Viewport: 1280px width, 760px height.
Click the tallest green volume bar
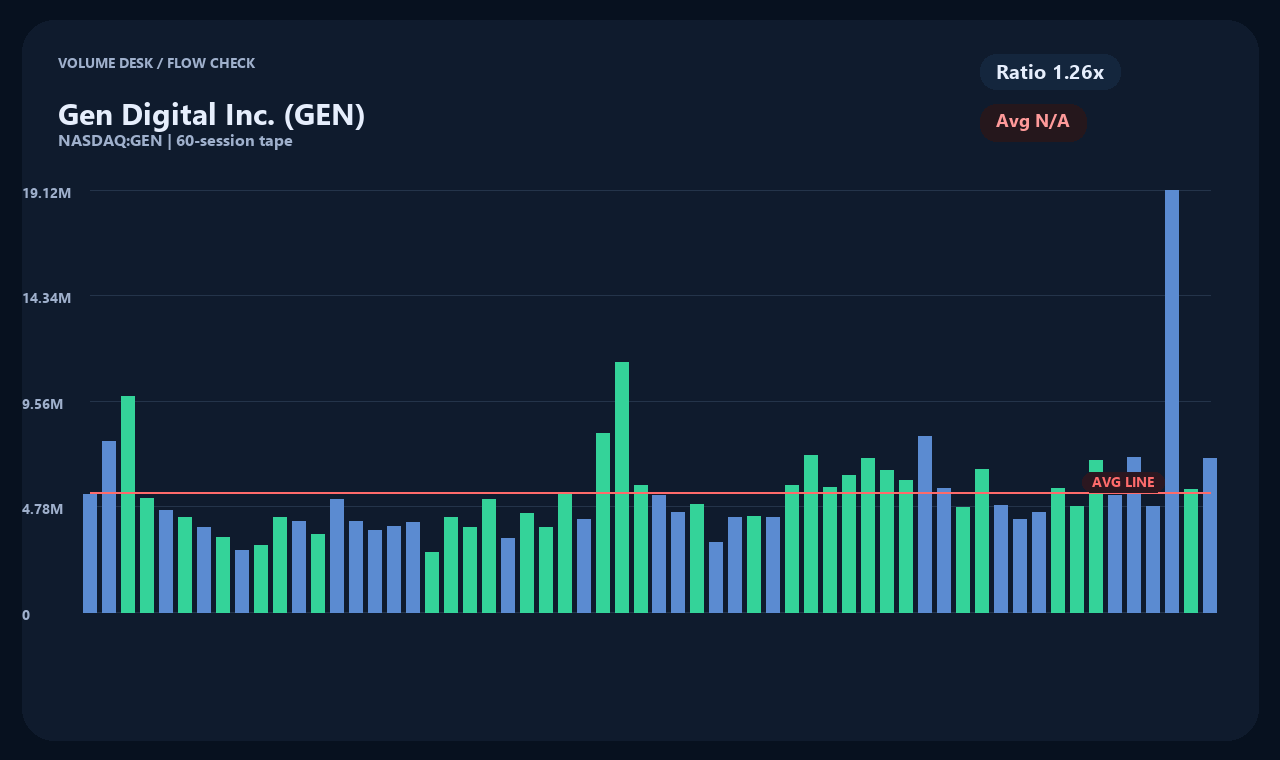click(622, 487)
